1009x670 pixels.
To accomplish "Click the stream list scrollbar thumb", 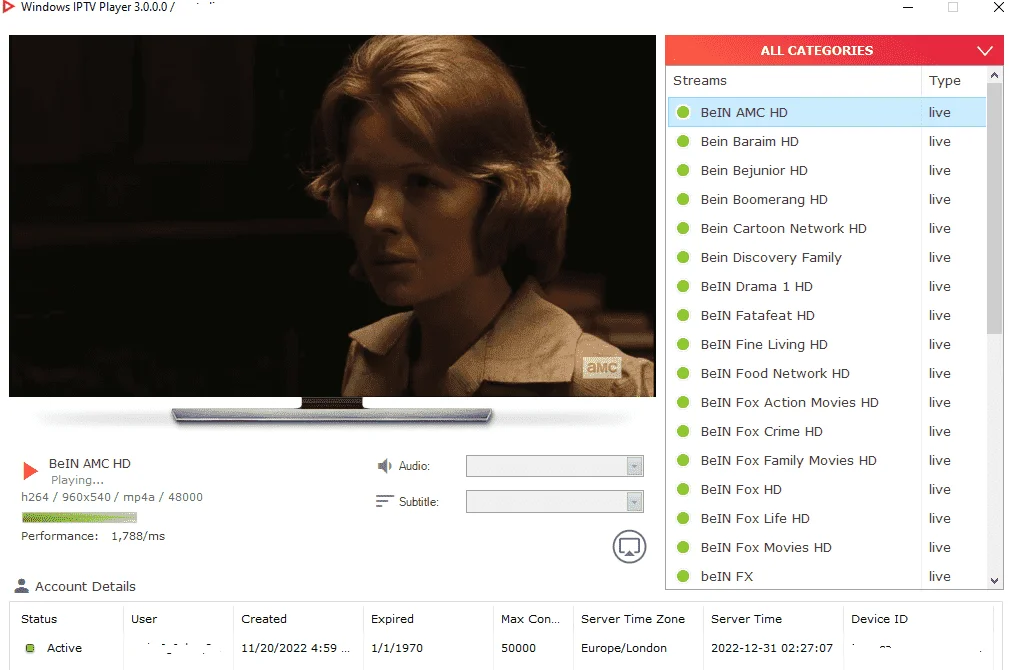I will [x=995, y=208].
